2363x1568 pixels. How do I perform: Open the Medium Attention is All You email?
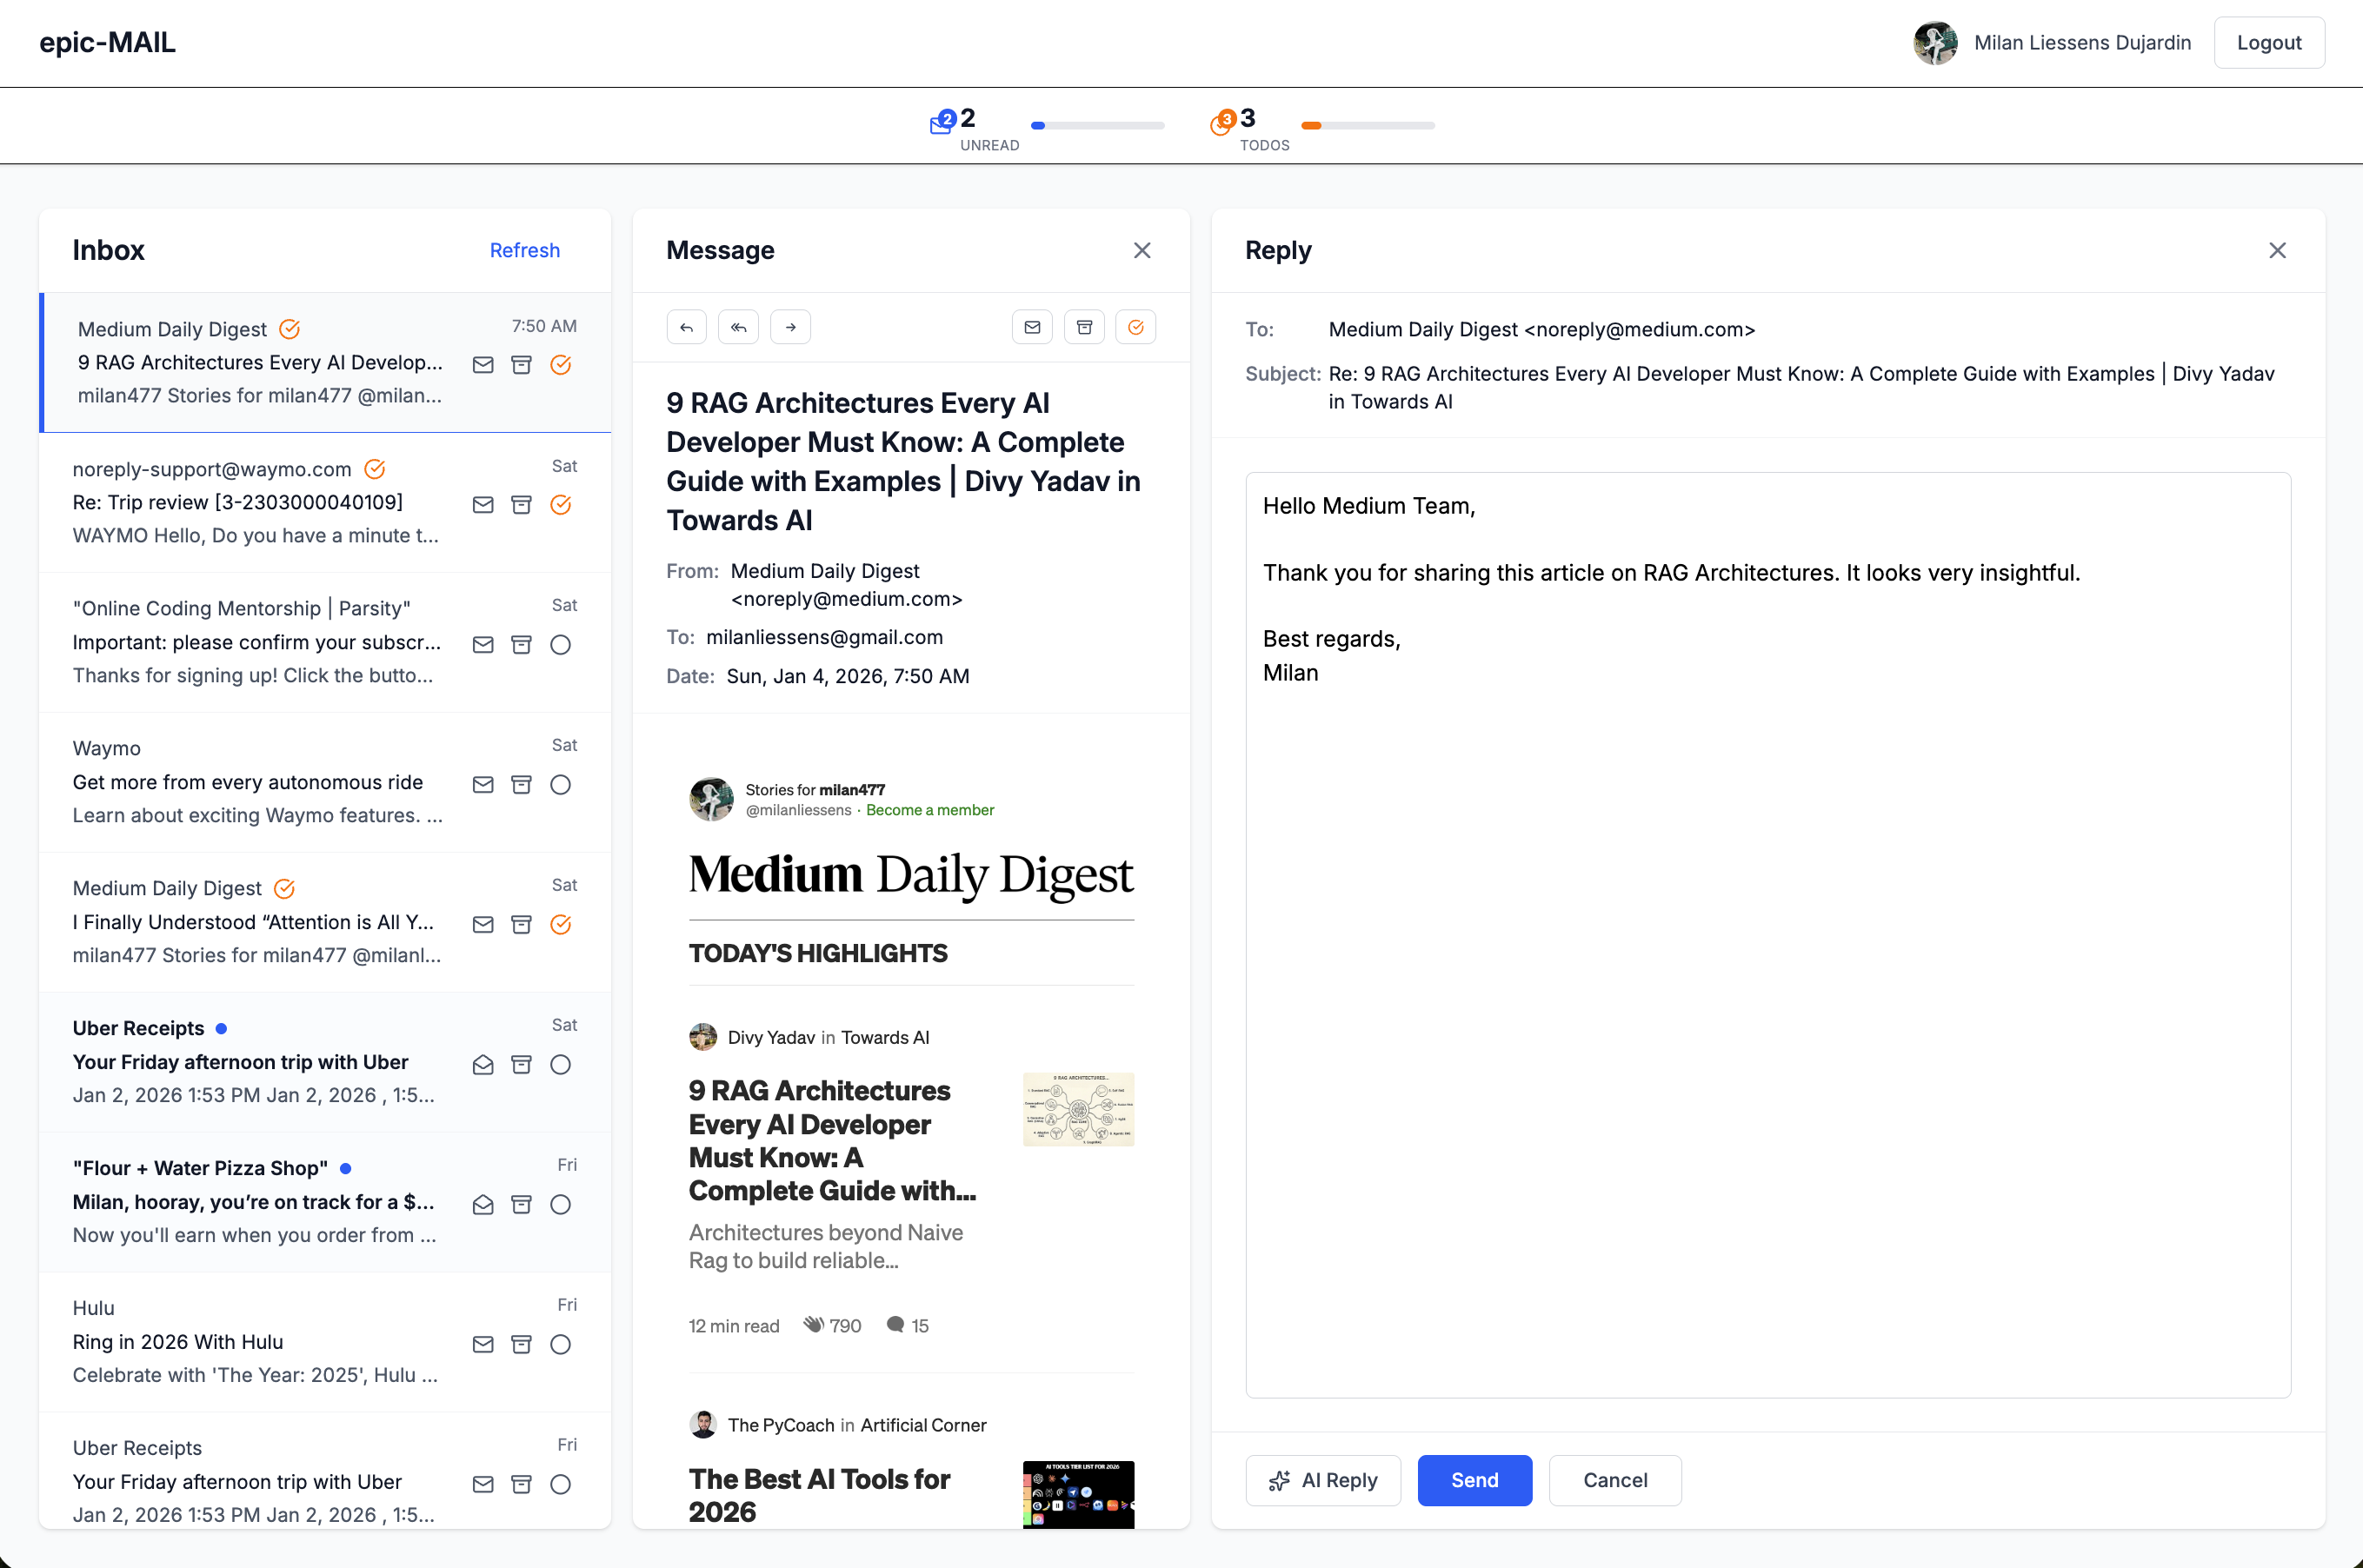[x=255, y=922]
